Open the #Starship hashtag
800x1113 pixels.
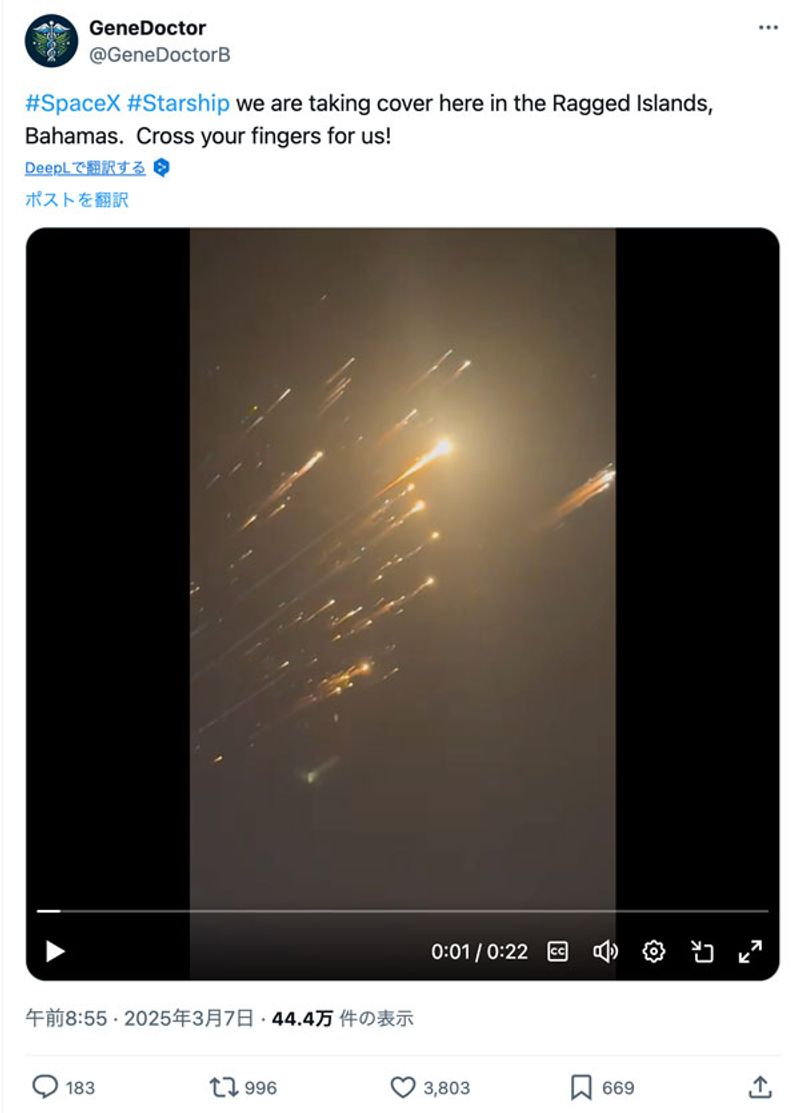pyautogui.click(x=178, y=104)
